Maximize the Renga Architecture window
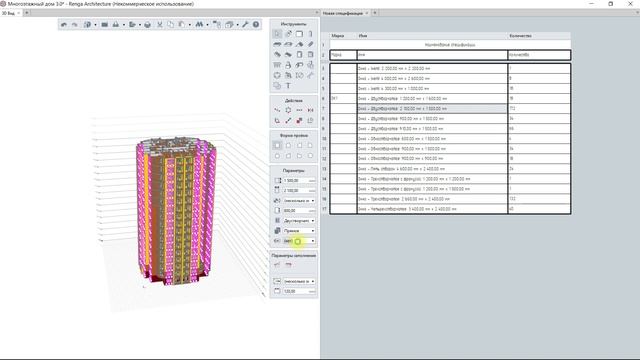640x360 pixels. (x=611, y=4)
